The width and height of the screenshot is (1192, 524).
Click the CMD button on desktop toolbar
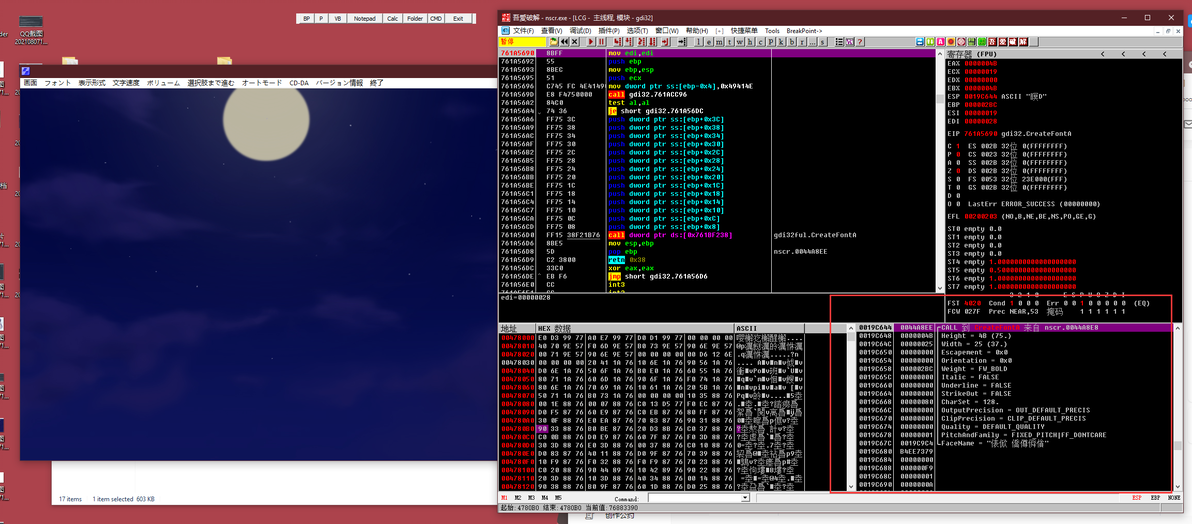coord(436,18)
